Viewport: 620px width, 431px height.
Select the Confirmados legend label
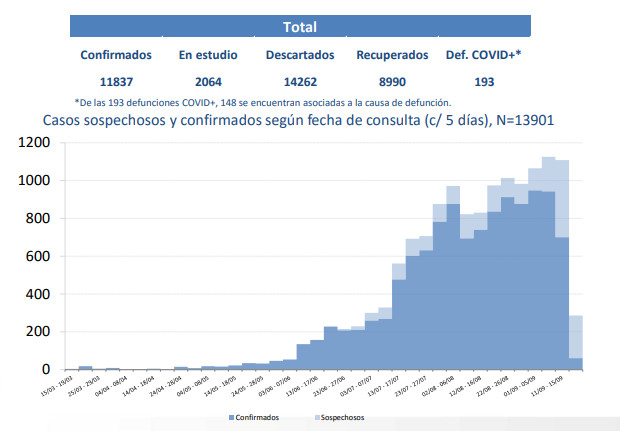pos(258,417)
